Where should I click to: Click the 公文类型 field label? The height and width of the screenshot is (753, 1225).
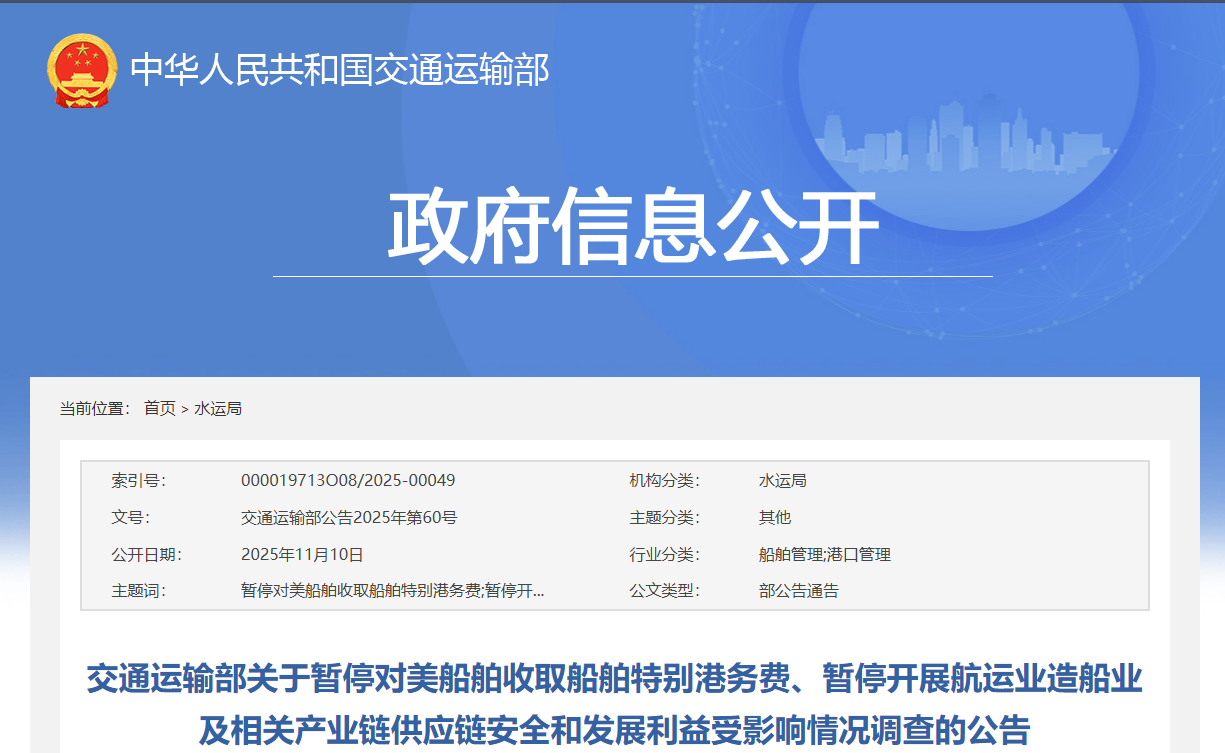click(664, 590)
